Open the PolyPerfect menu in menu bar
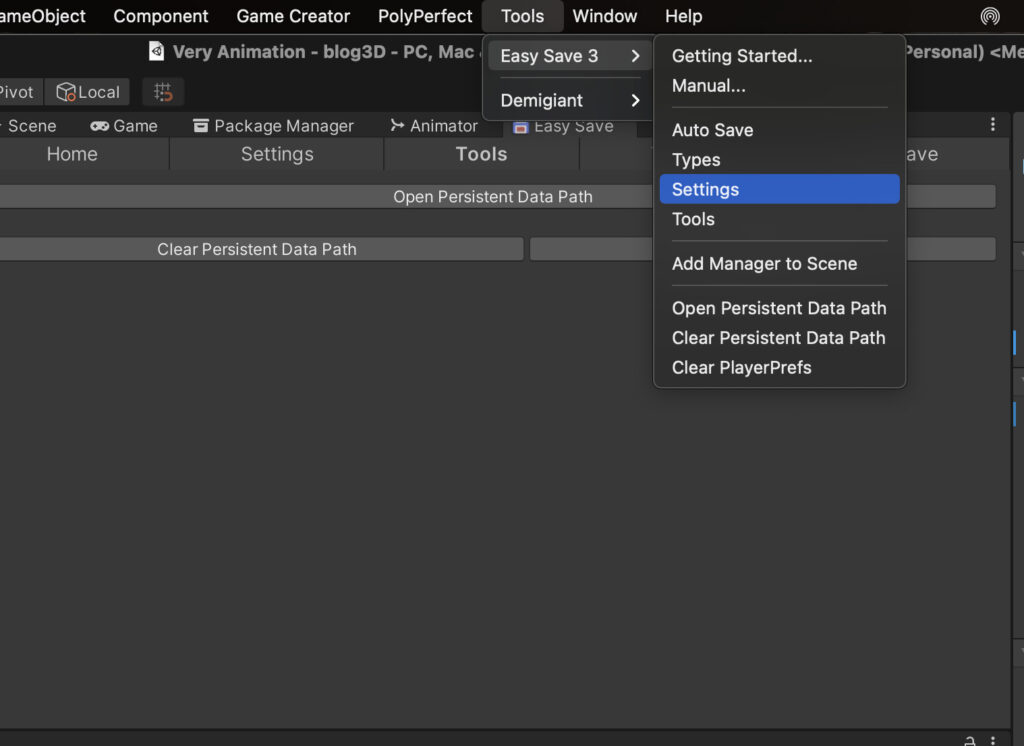 (x=425, y=16)
